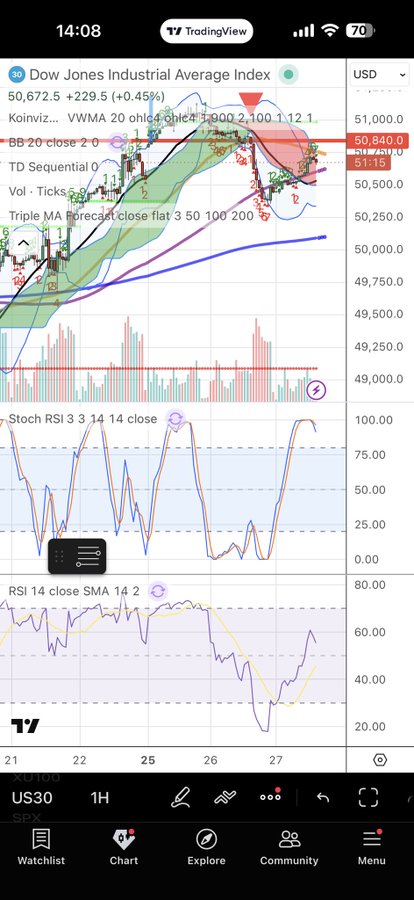414x900 pixels.
Task: Select the TD Sequential indicator legend
Action: point(53,167)
